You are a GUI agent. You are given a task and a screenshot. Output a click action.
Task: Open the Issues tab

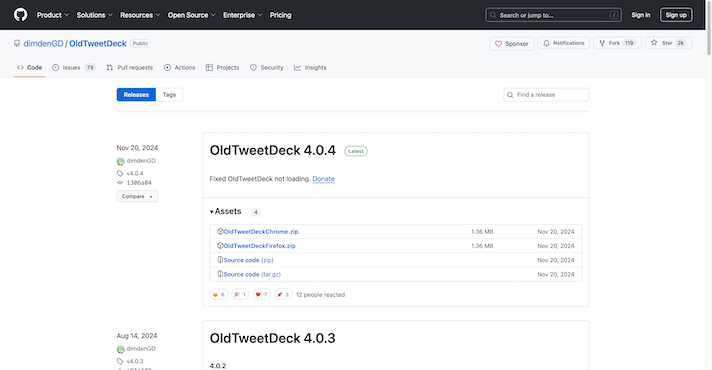[x=74, y=68]
